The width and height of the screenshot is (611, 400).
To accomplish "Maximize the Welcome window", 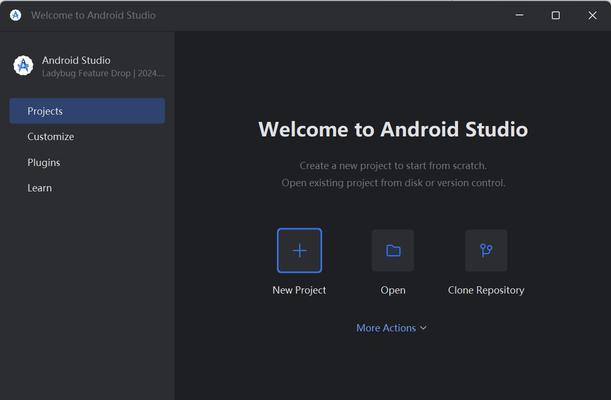I will [556, 15].
